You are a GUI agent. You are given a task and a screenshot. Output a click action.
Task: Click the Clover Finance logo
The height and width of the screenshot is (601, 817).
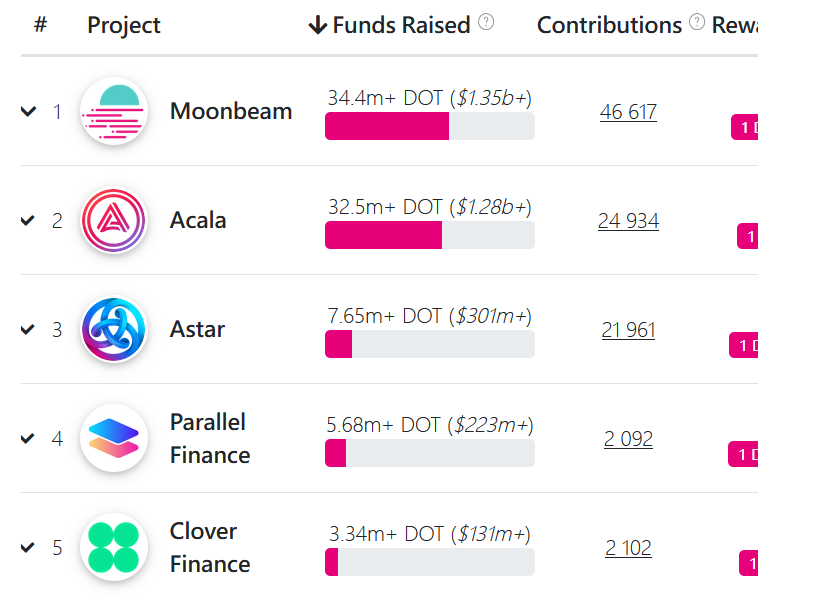click(x=113, y=547)
